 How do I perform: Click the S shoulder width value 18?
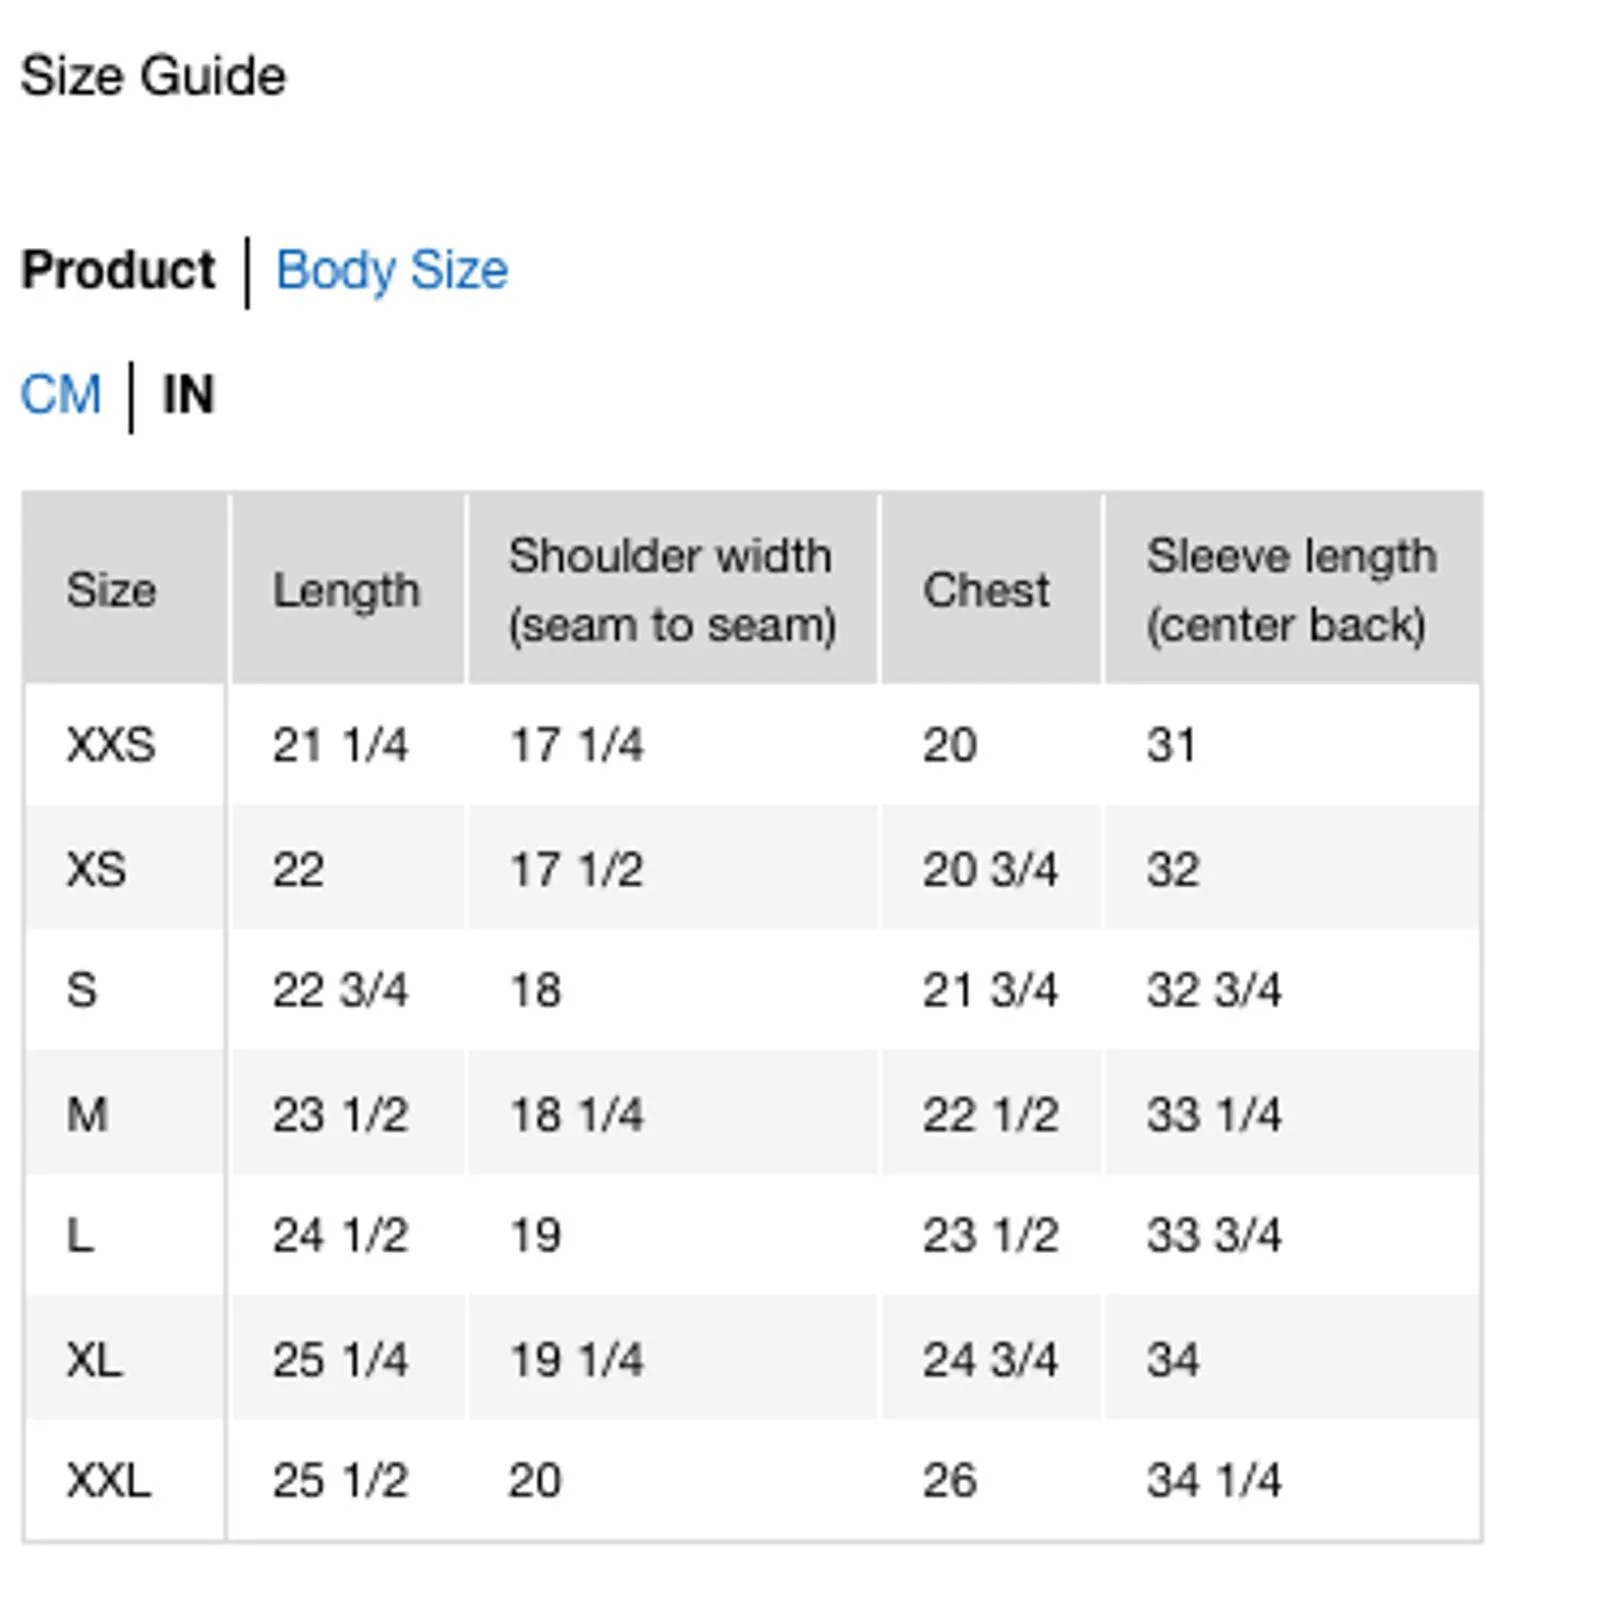[x=536, y=990]
